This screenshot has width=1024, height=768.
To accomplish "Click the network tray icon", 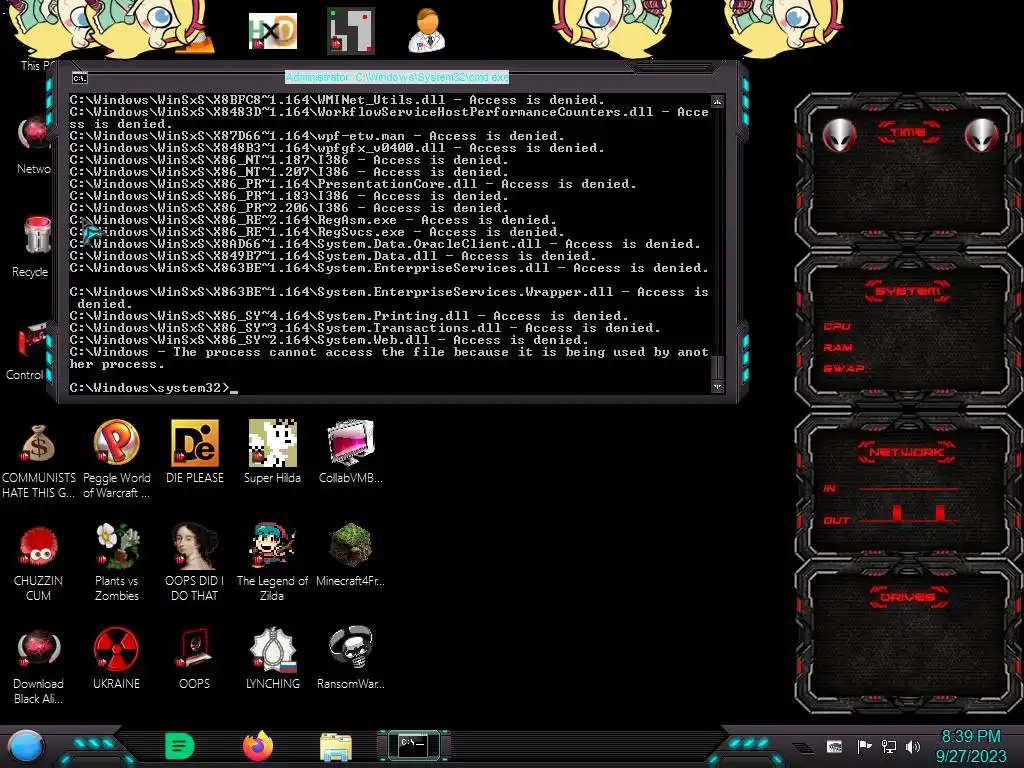I will click(x=889, y=746).
